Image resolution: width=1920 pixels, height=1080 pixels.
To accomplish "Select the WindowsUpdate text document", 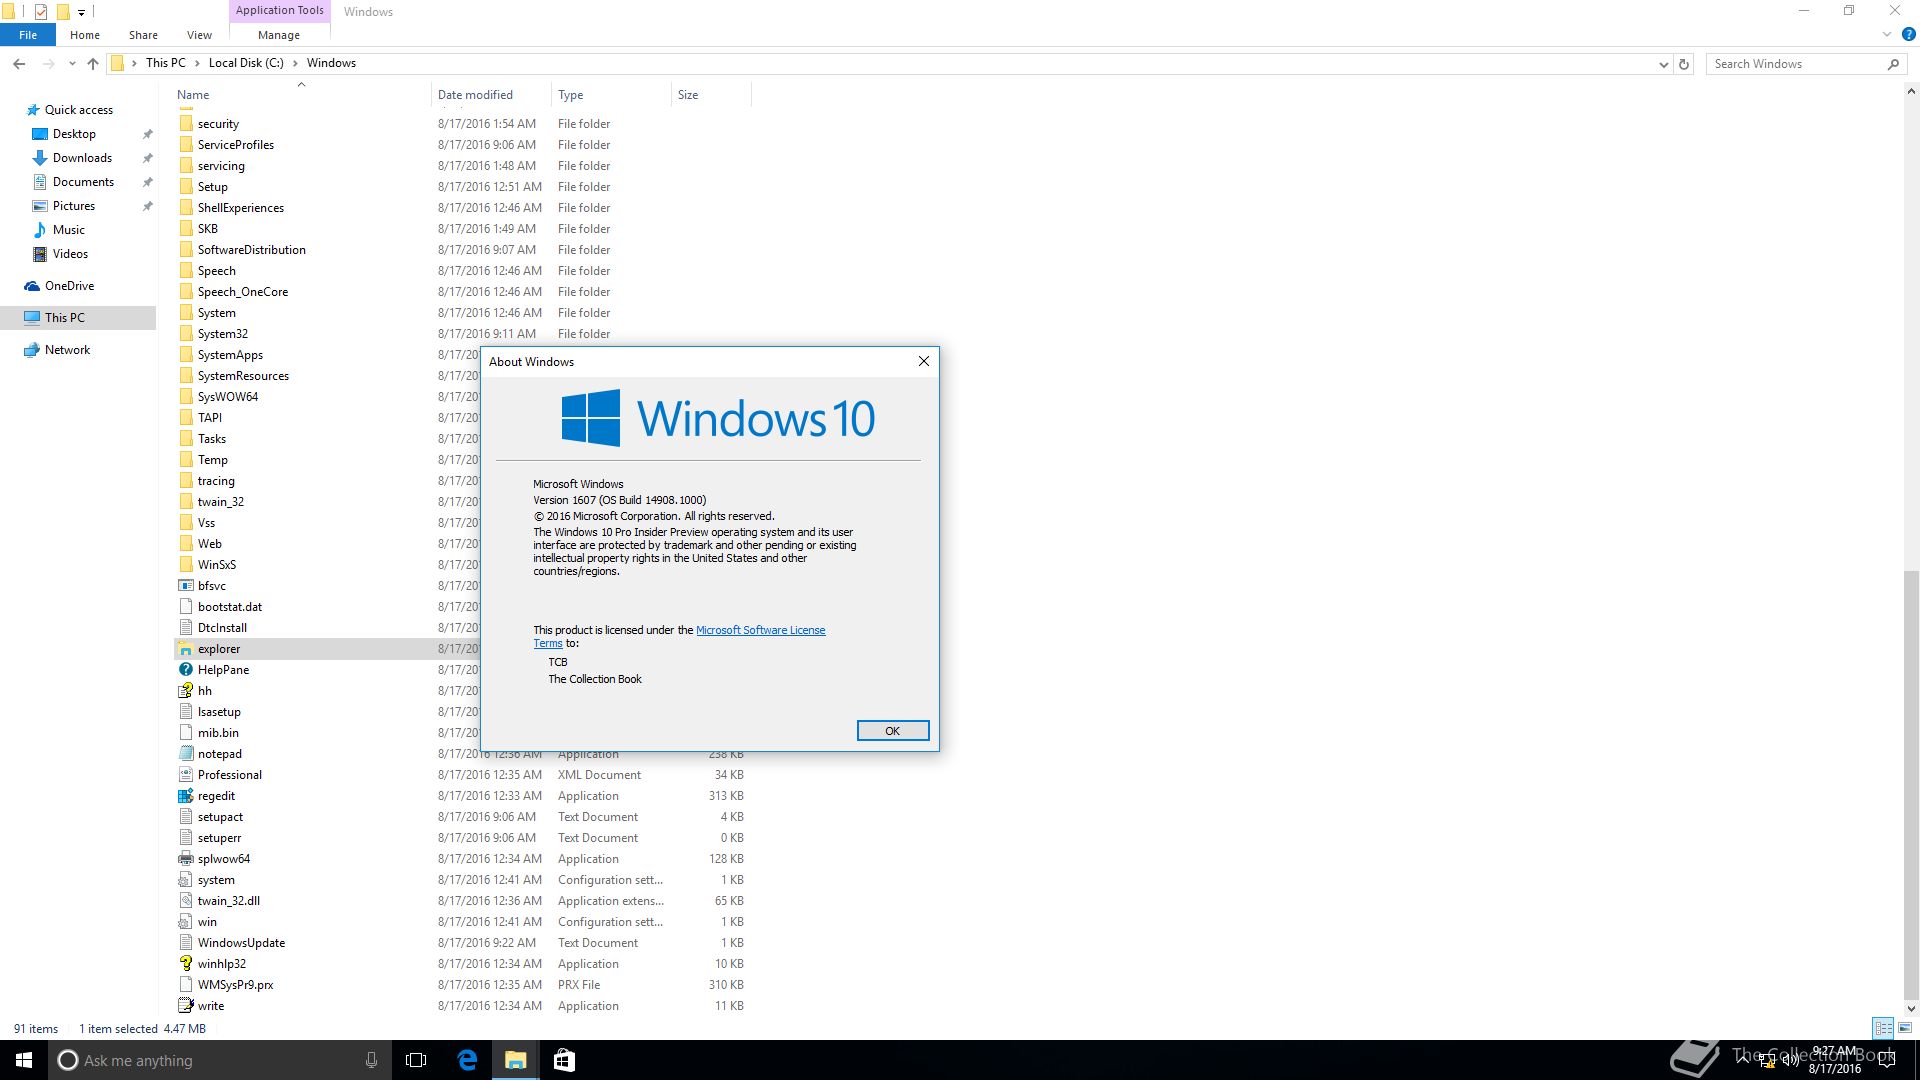I will tap(241, 943).
